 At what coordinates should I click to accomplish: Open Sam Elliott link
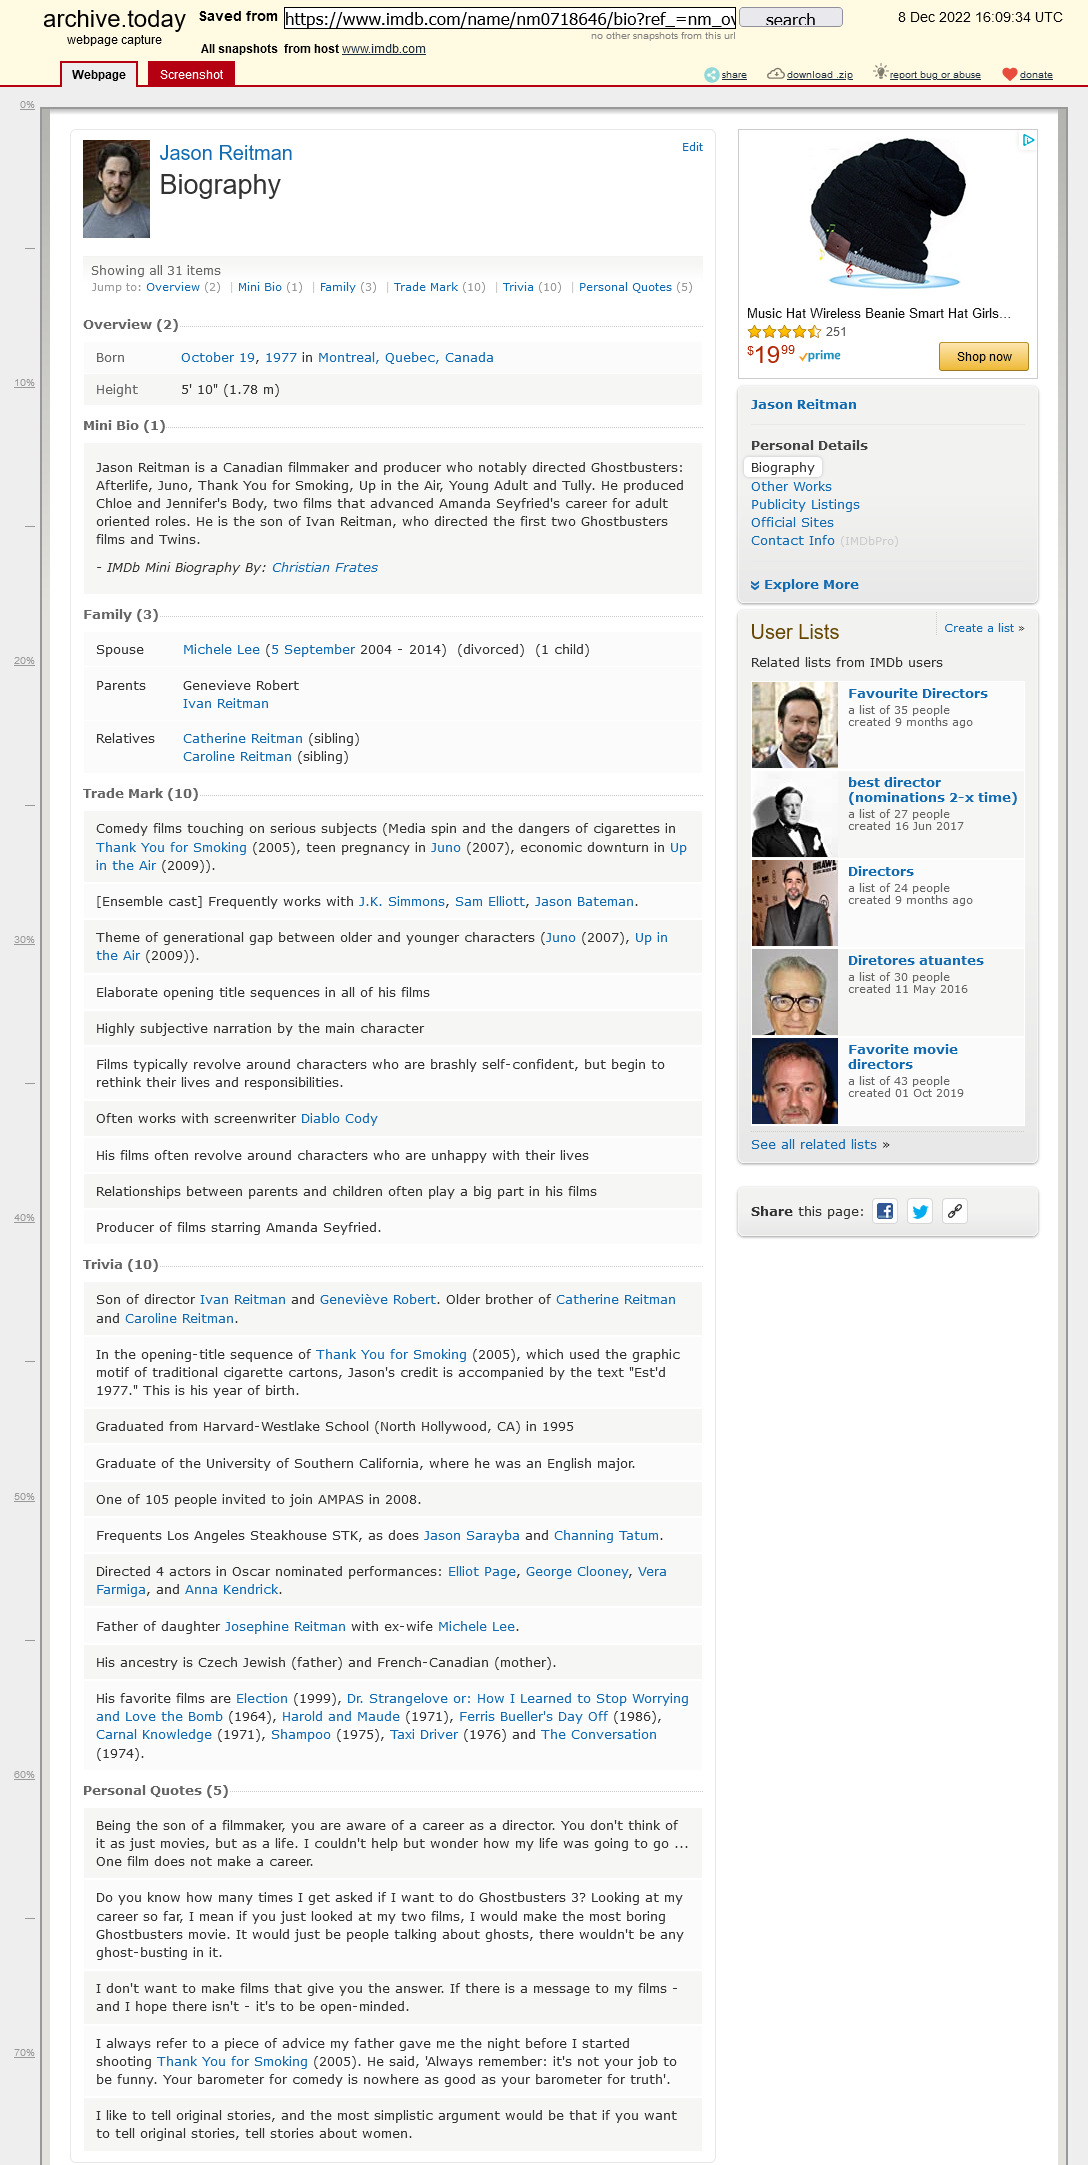(x=490, y=902)
